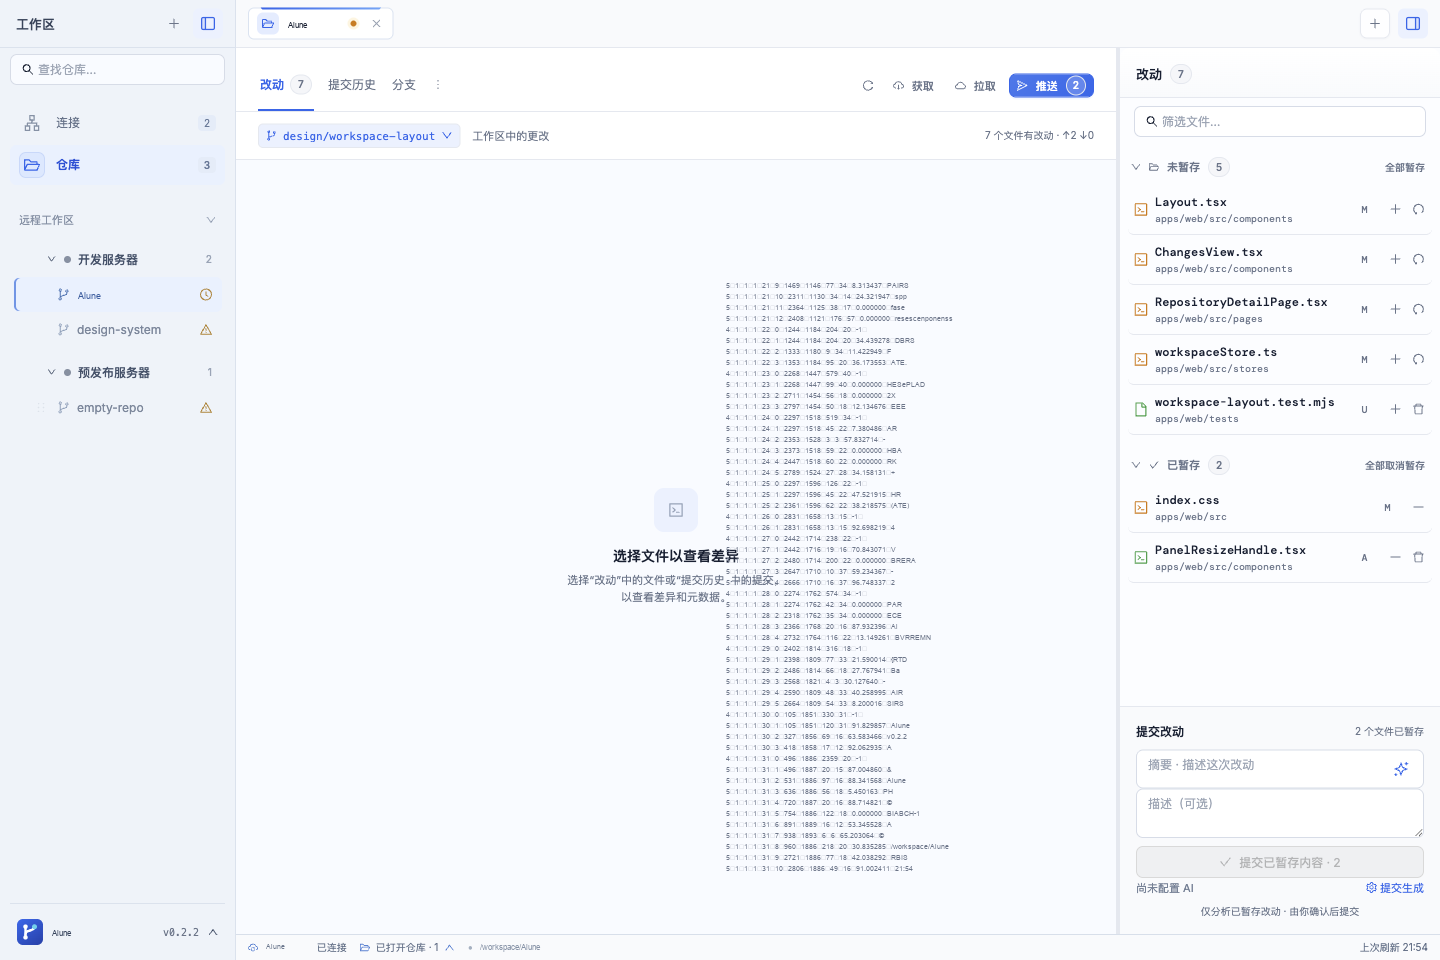
Task: Unstage PanelResizeHandle.tsx with its minus icon
Action: [x=1395, y=557]
